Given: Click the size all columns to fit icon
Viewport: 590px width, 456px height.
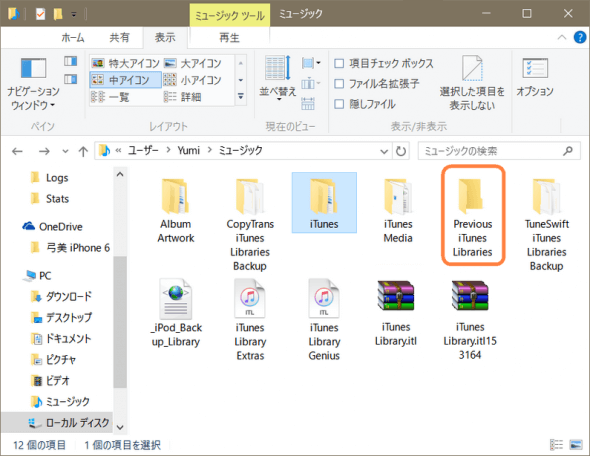Looking at the screenshot, I should (308, 103).
